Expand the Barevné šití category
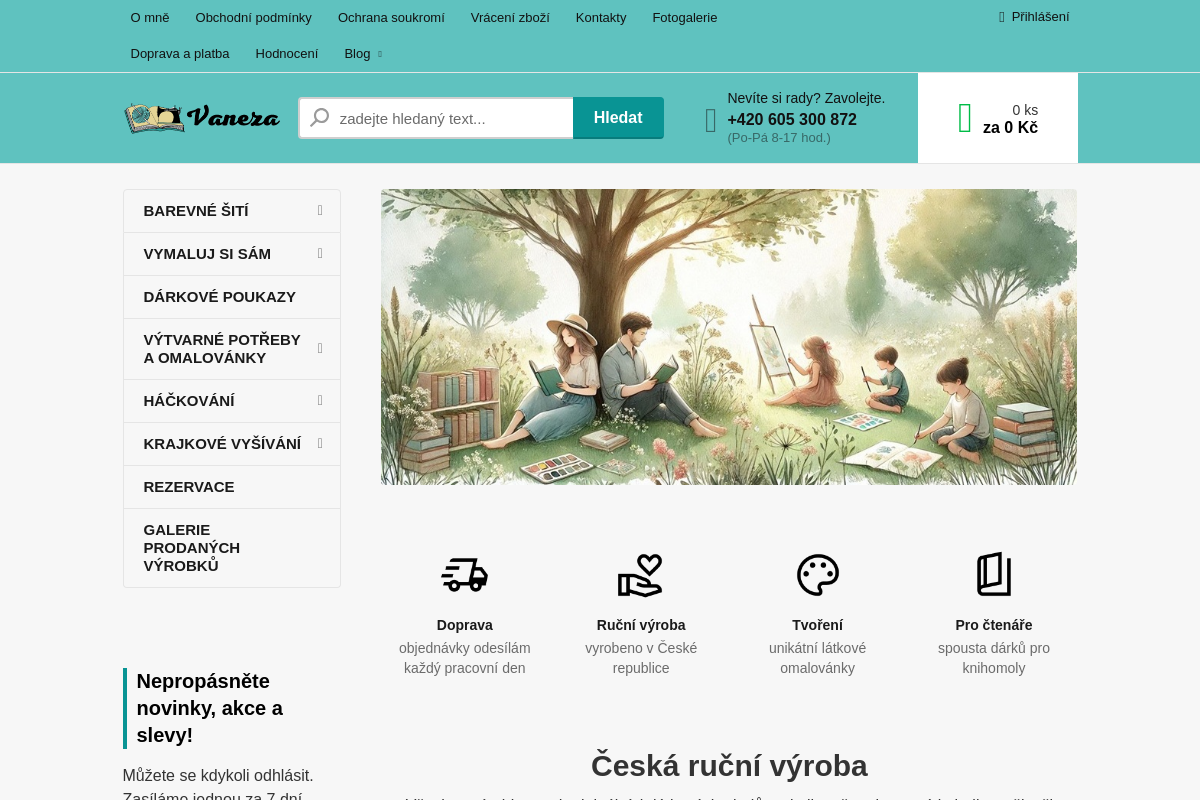1200x800 pixels. click(320, 211)
